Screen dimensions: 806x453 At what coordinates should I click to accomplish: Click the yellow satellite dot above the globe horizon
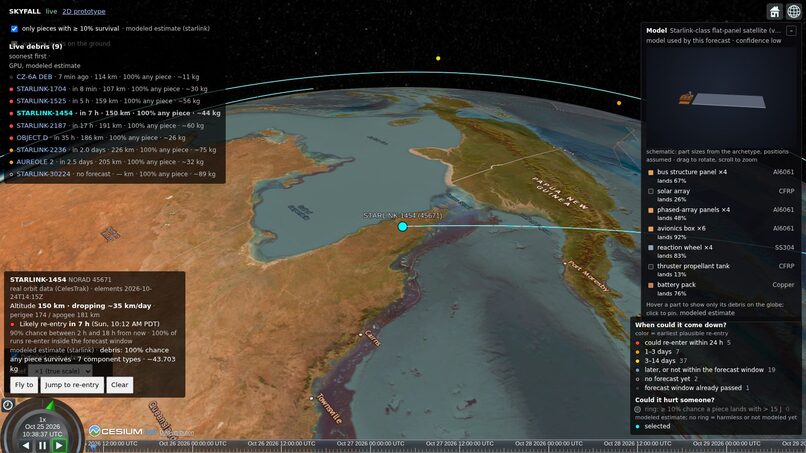[x=438, y=59]
